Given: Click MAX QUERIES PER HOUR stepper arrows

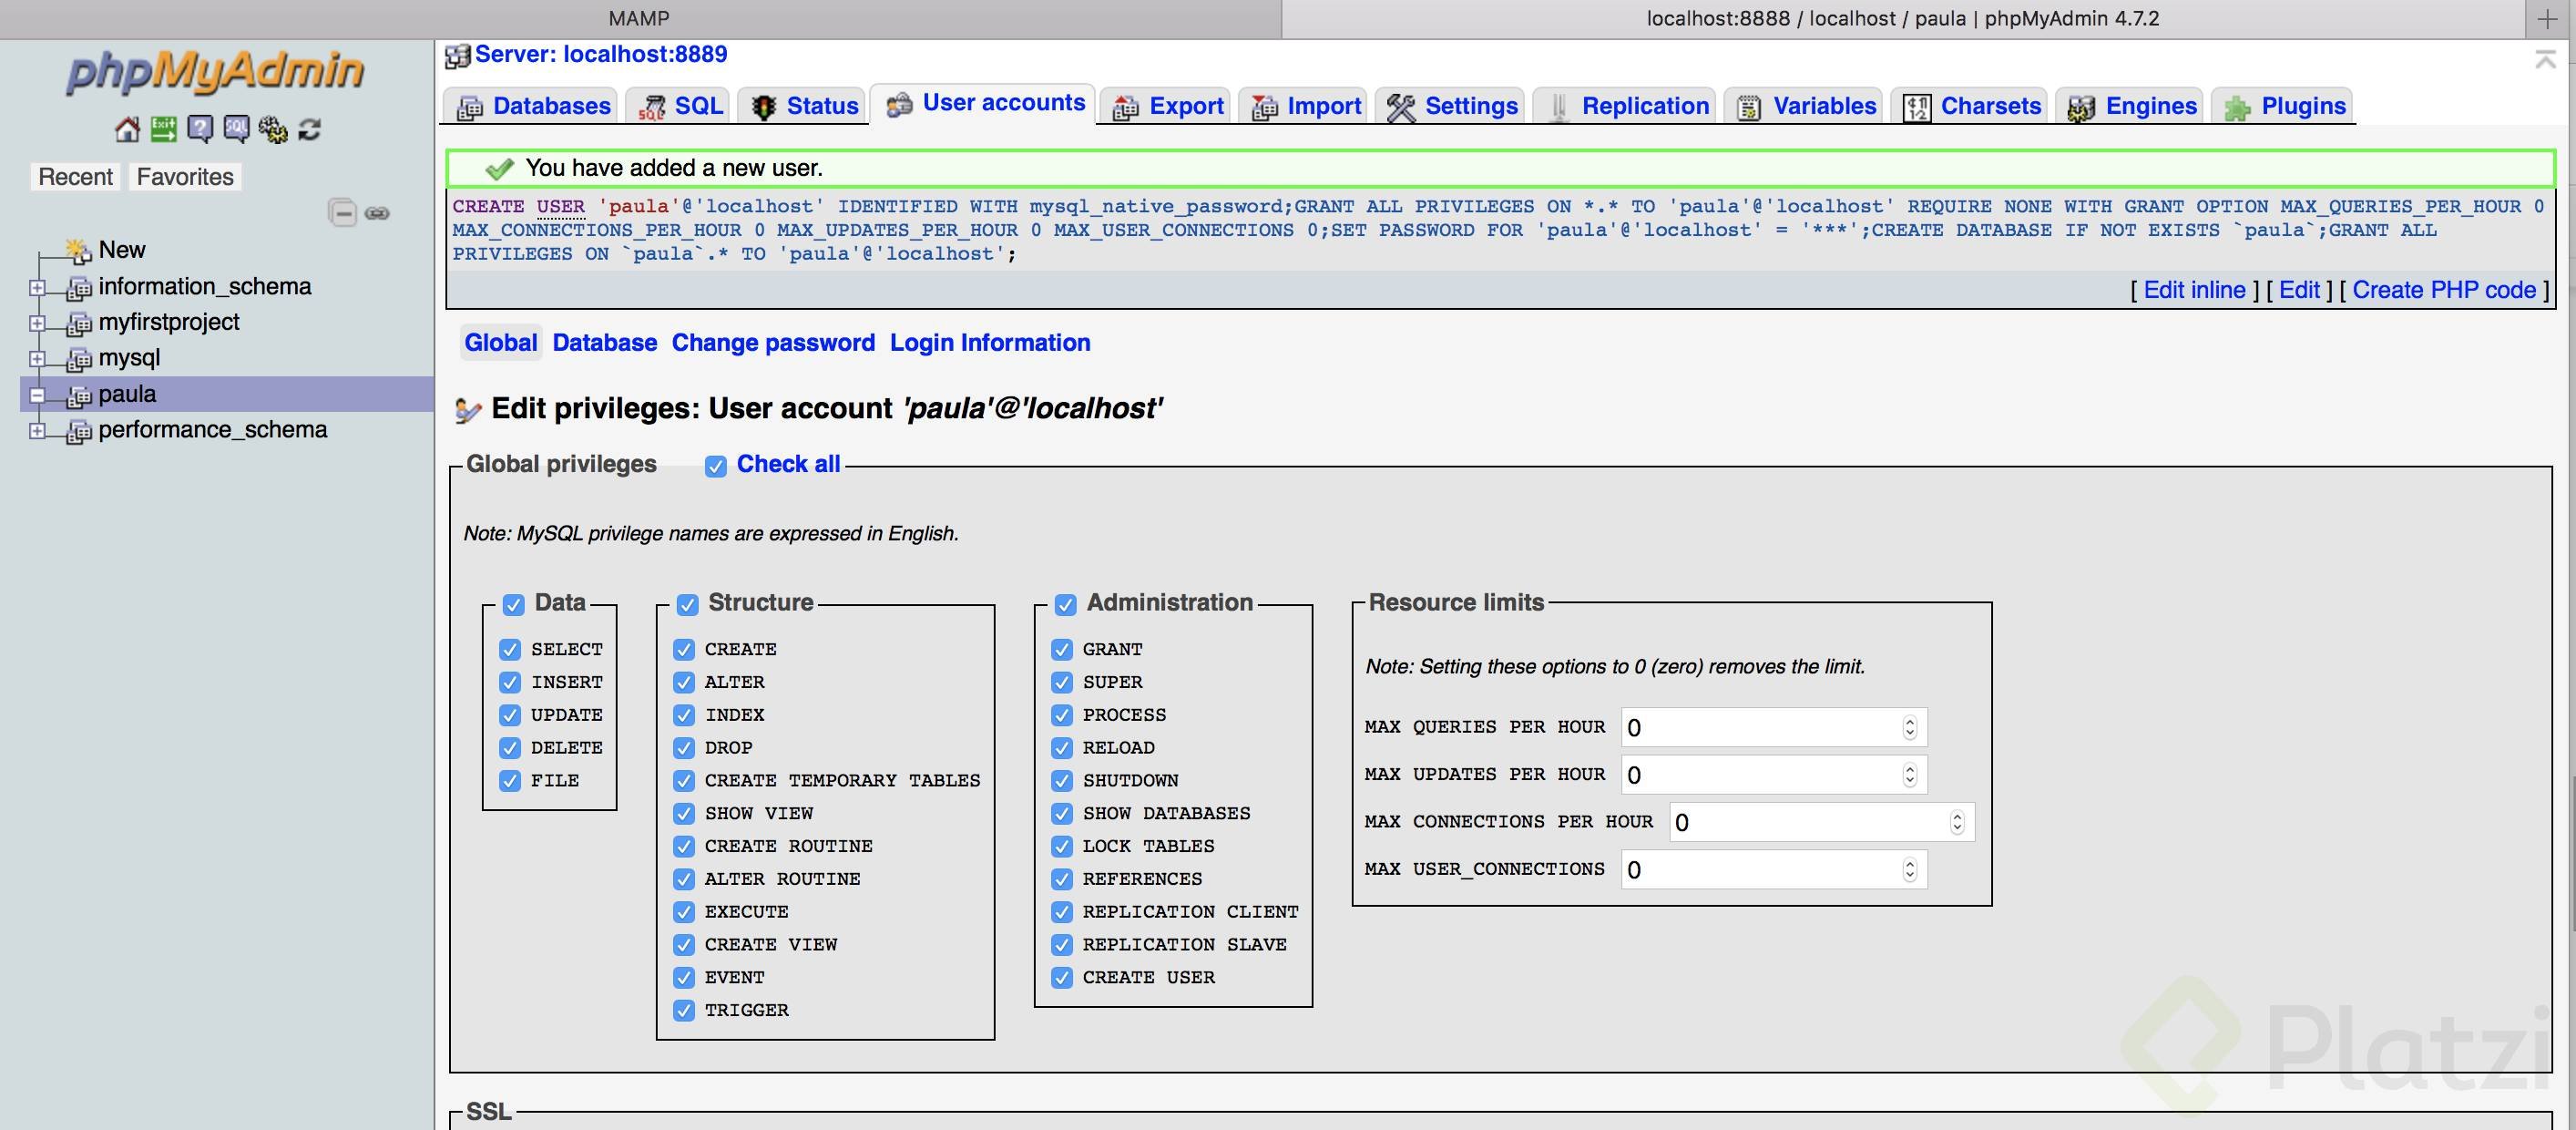Looking at the screenshot, I should 1909,728.
